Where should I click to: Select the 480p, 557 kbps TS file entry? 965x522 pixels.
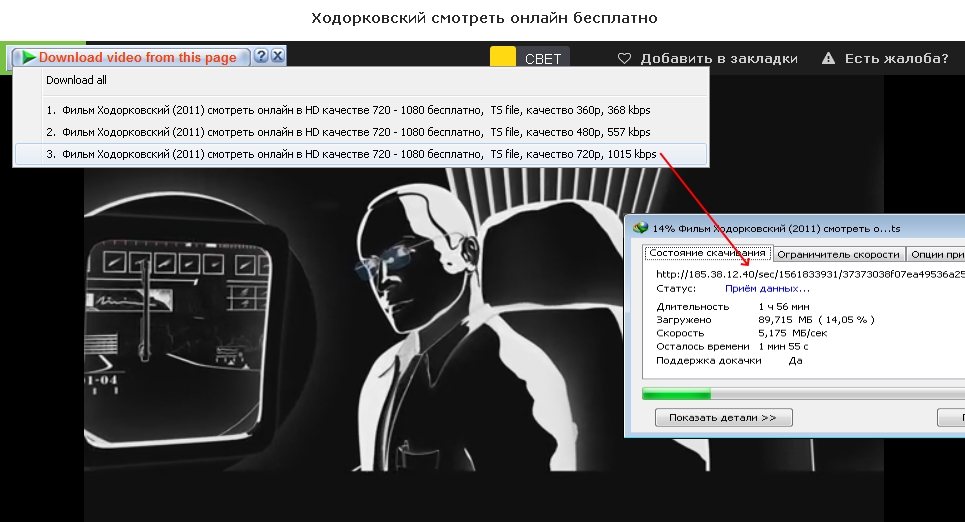tap(361, 132)
